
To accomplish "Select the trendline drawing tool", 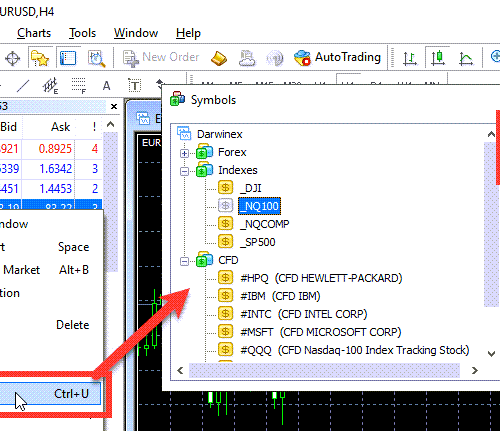I will point(23,86).
